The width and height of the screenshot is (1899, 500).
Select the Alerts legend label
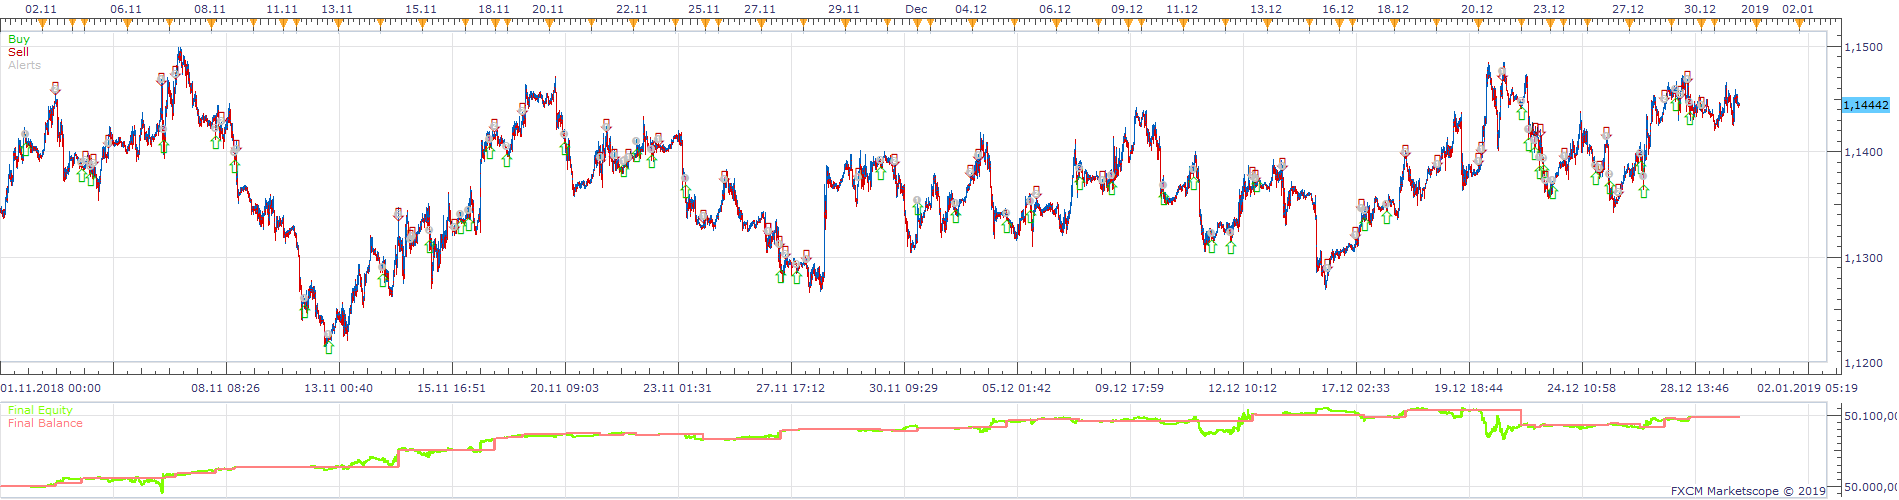point(24,65)
